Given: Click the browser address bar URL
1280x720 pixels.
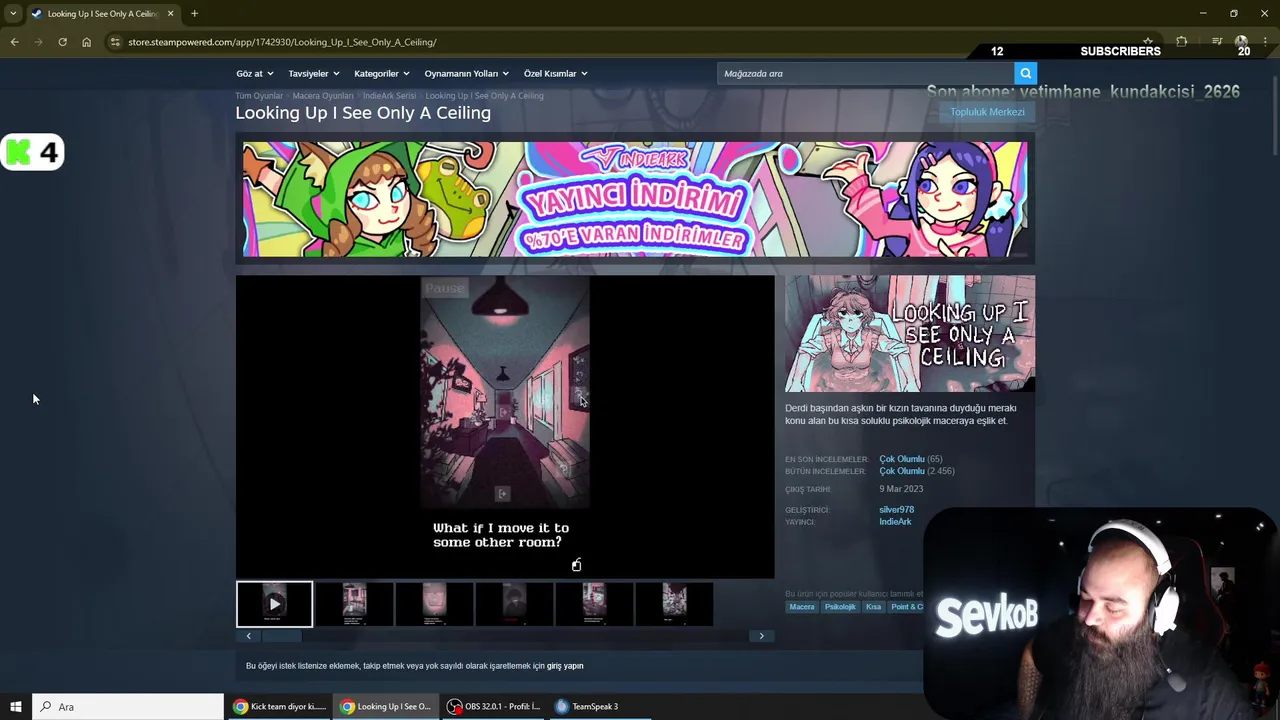Looking at the screenshot, I should point(282,42).
